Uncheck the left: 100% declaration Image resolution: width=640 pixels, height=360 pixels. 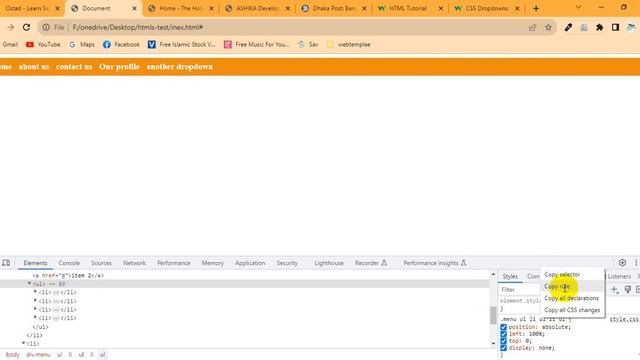[504, 334]
